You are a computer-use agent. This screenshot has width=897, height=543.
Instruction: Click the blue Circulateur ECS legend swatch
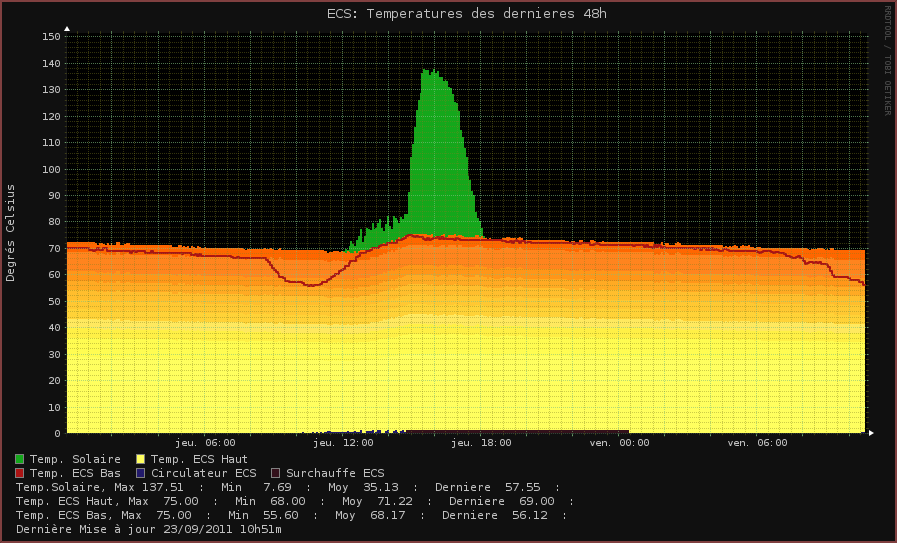140,473
